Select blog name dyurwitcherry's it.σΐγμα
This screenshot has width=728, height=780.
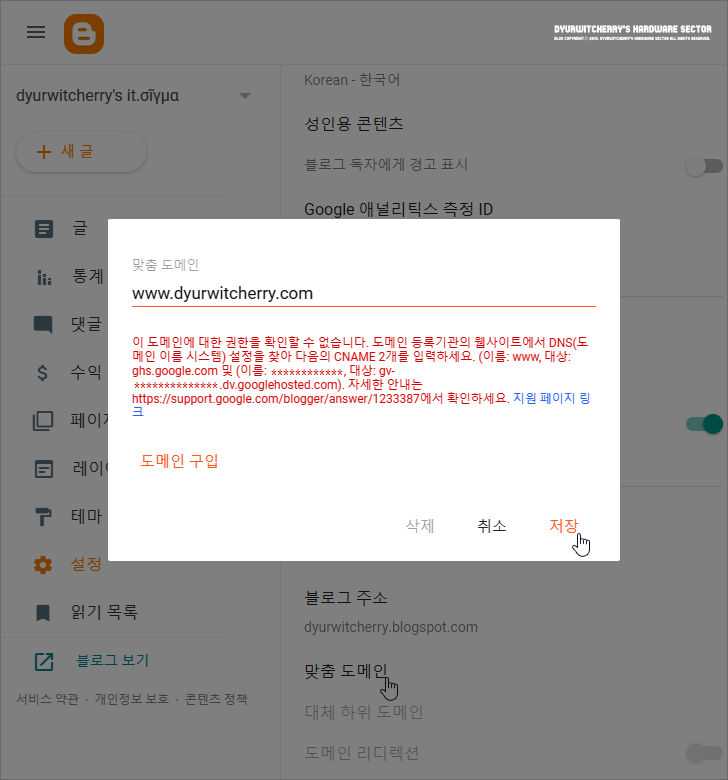click(x=98, y=96)
